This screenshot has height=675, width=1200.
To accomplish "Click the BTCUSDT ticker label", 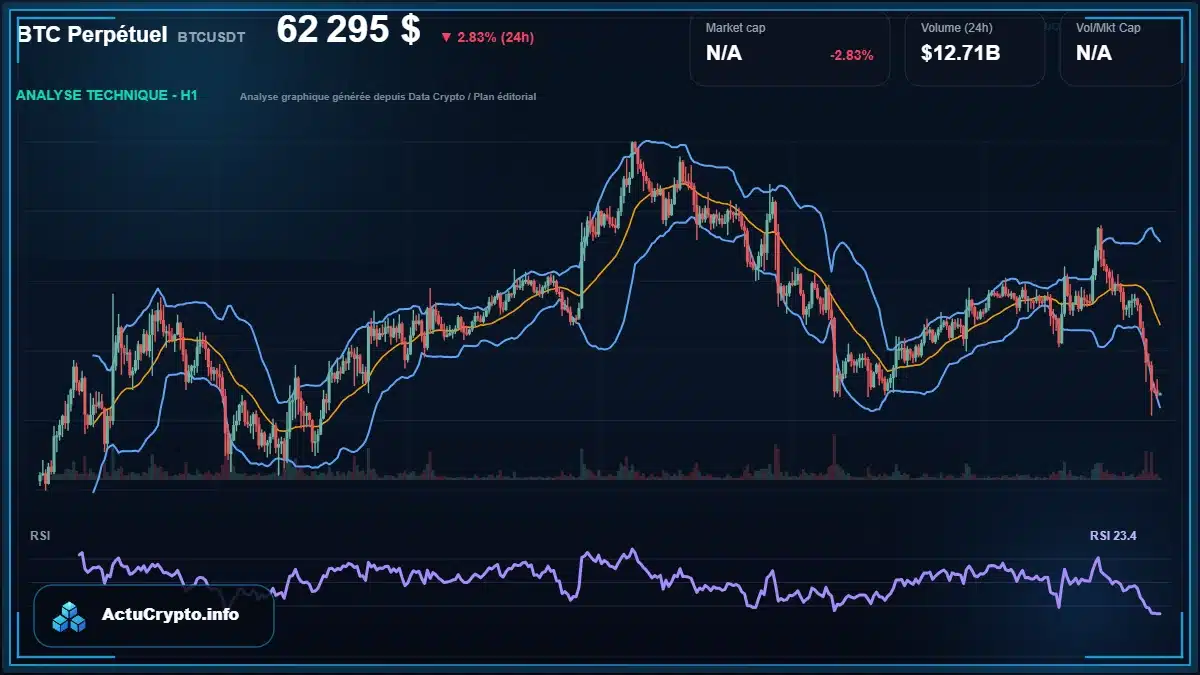I will 211,37.
